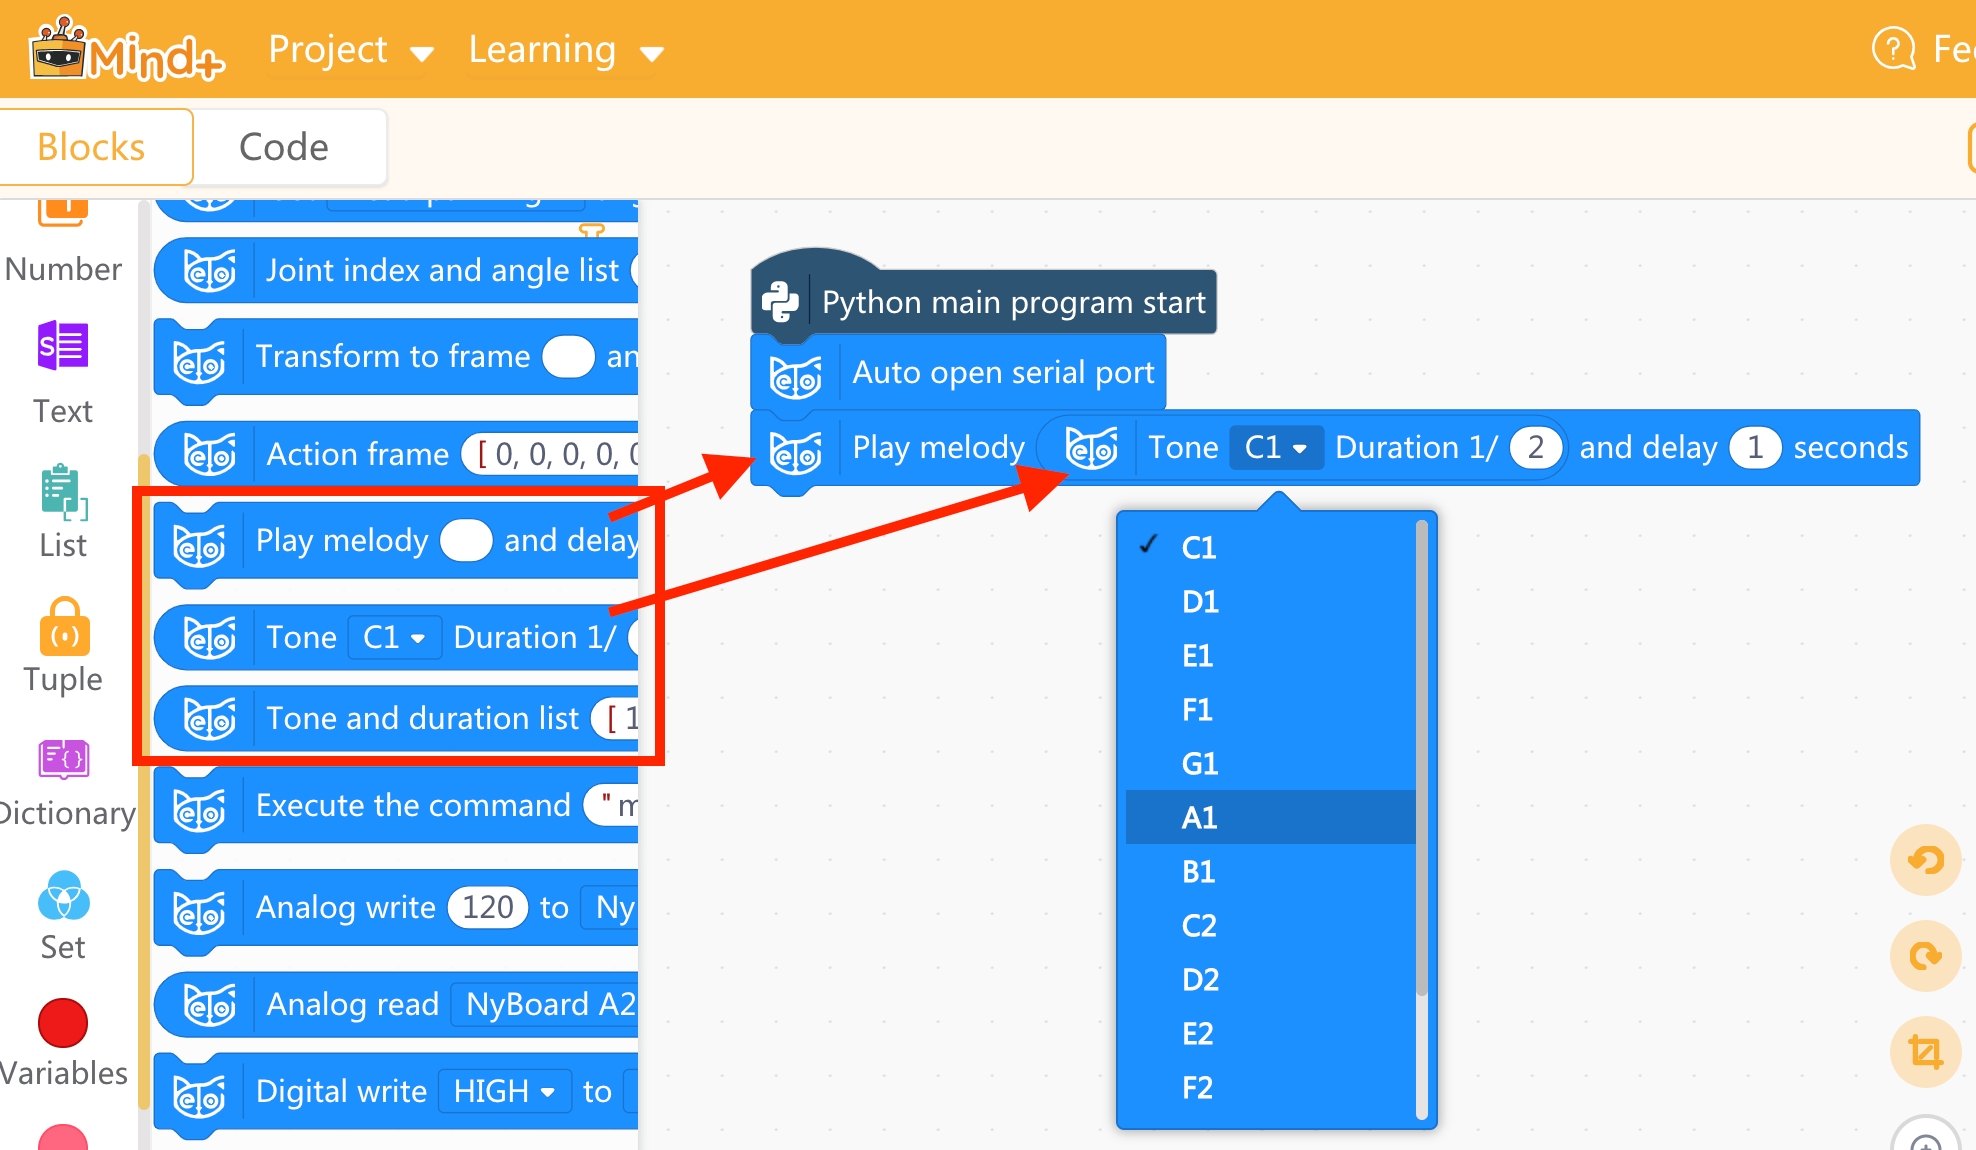1976x1150 pixels.
Task: Select the Dictionary category icon
Action: point(64,760)
